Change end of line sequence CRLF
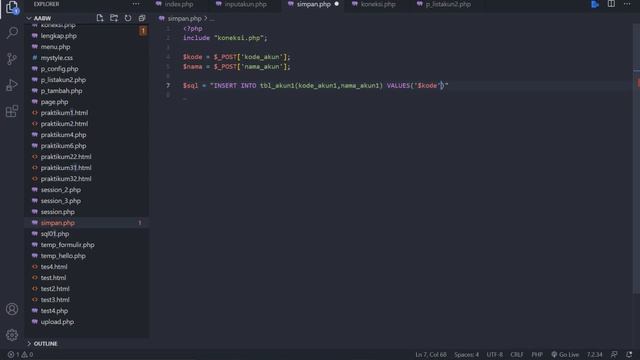 coord(517,355)
